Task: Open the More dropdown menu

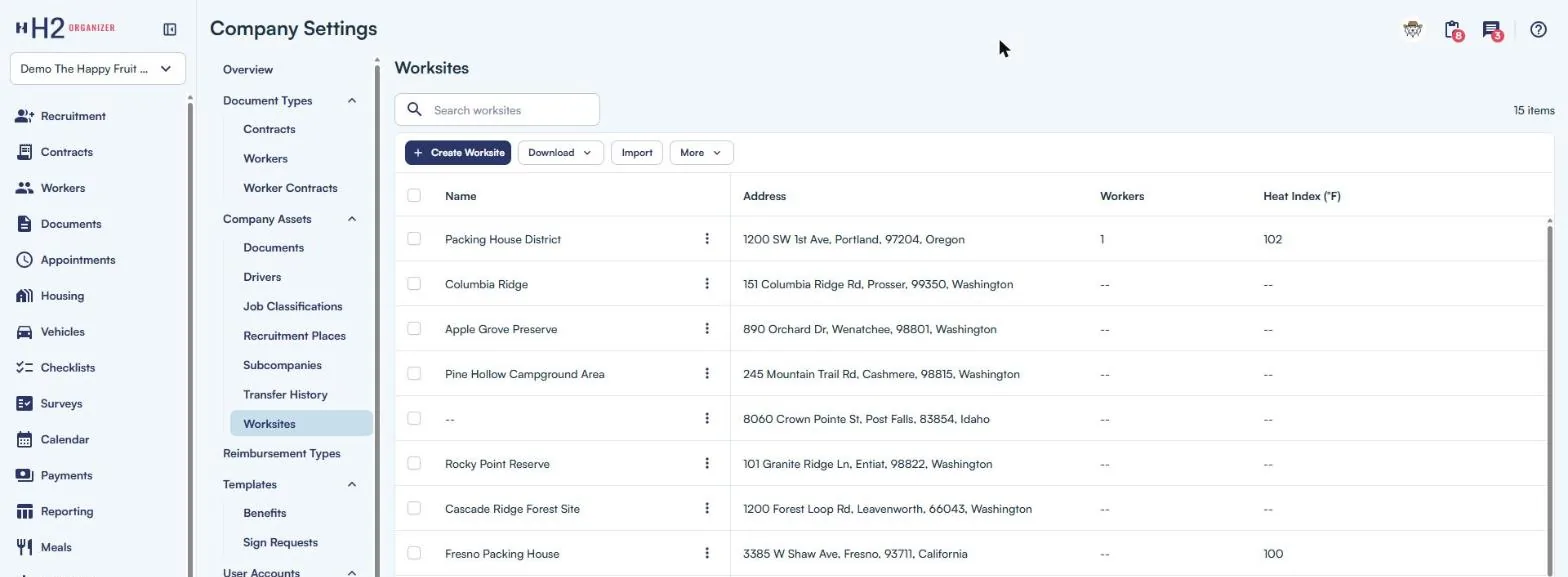Action: (701, 153)
